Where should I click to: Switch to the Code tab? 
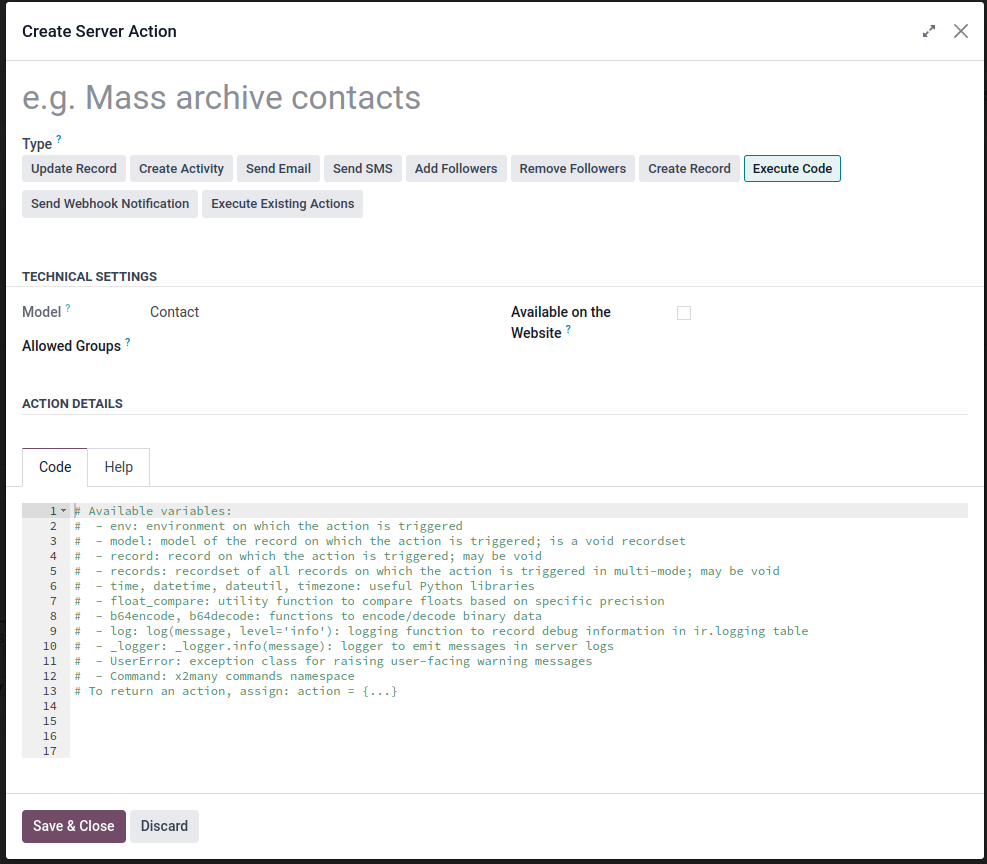[55, 467]
